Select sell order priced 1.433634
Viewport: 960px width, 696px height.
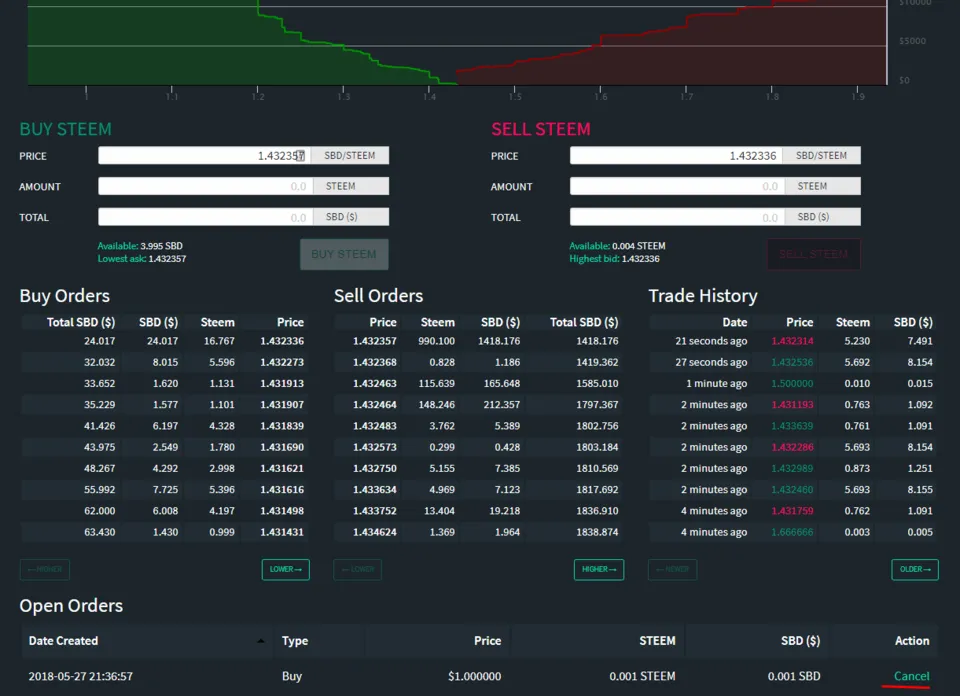click(479, 490)
